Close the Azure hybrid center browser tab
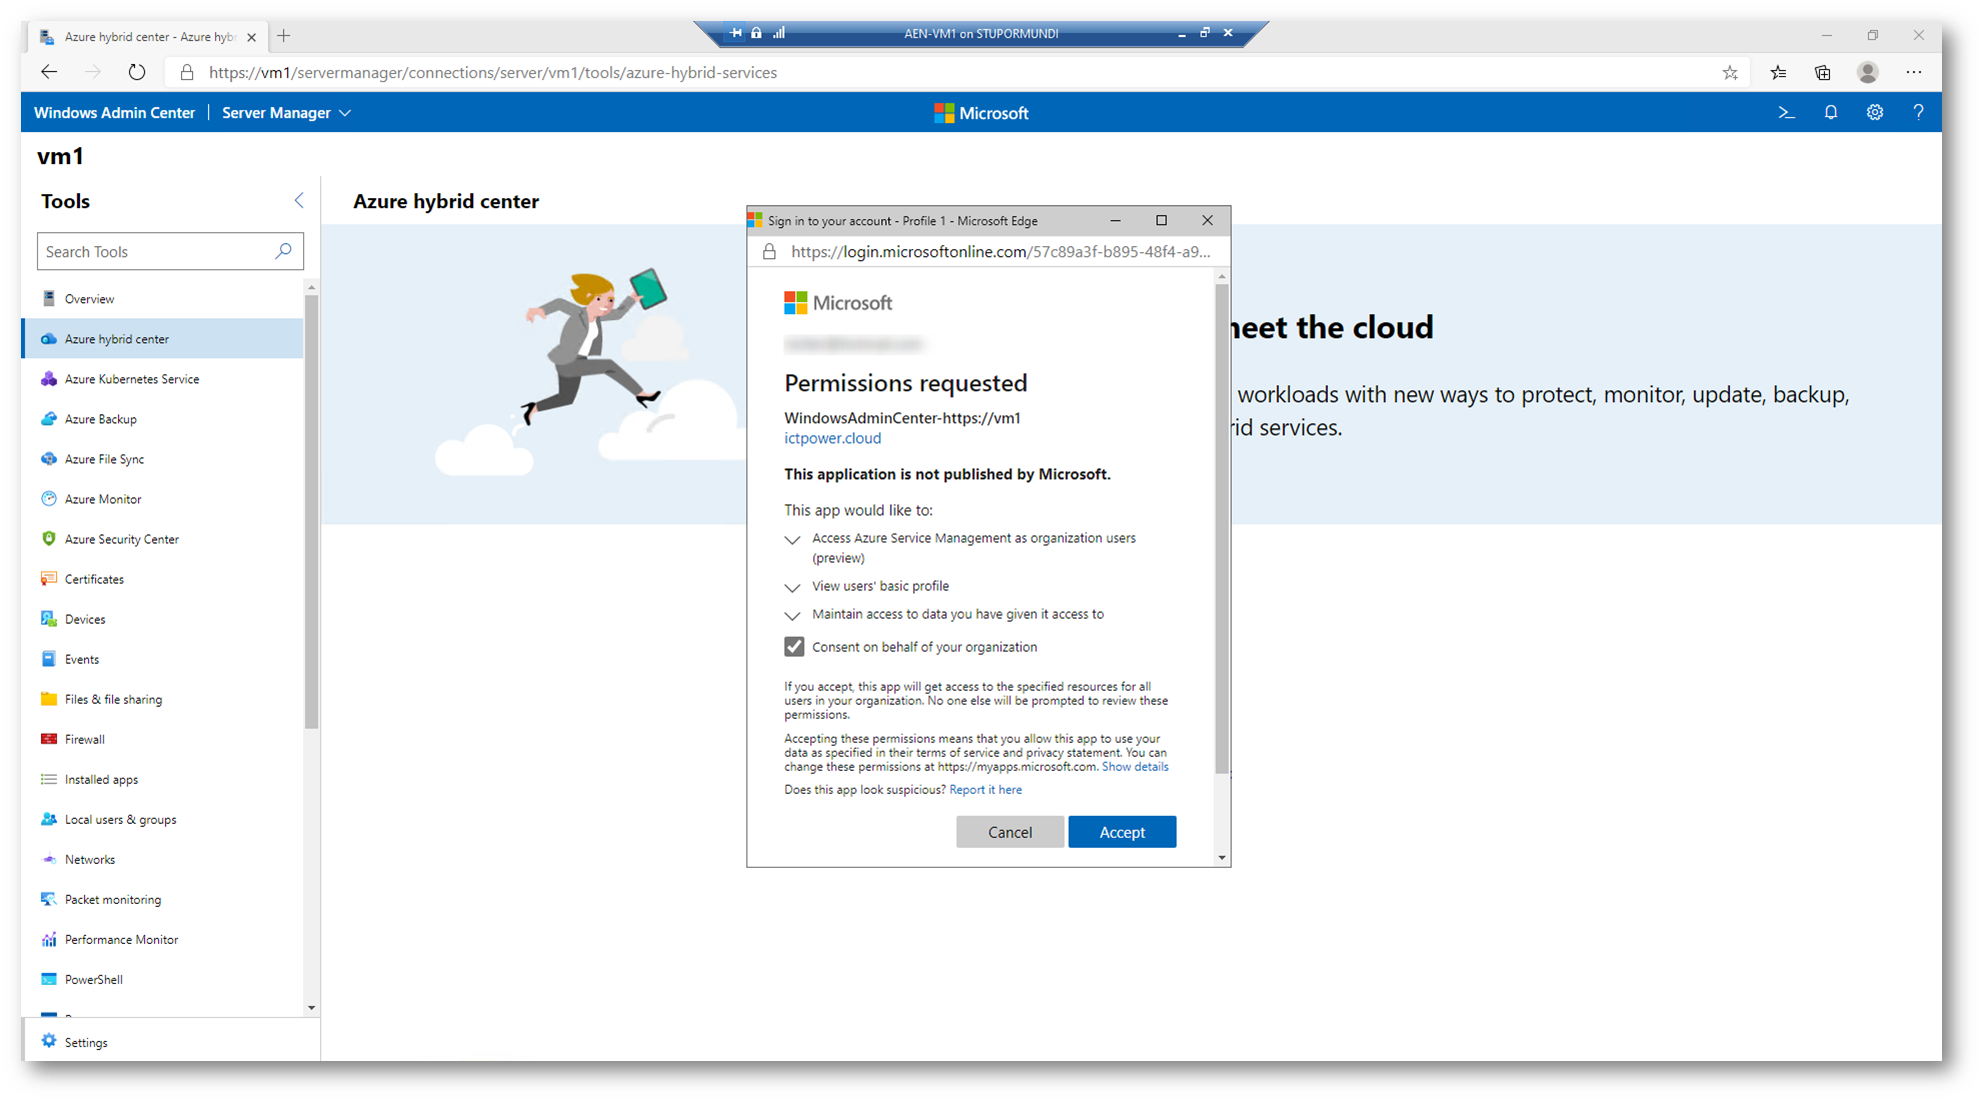Screen dimensions: 1984x1103 pos(251,37)
